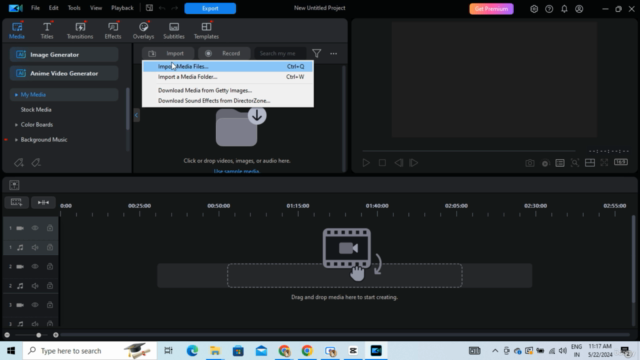This screenshot has width=640, height=360.
Task: Step to the next frame in preview
Action: tap(413, 162)
